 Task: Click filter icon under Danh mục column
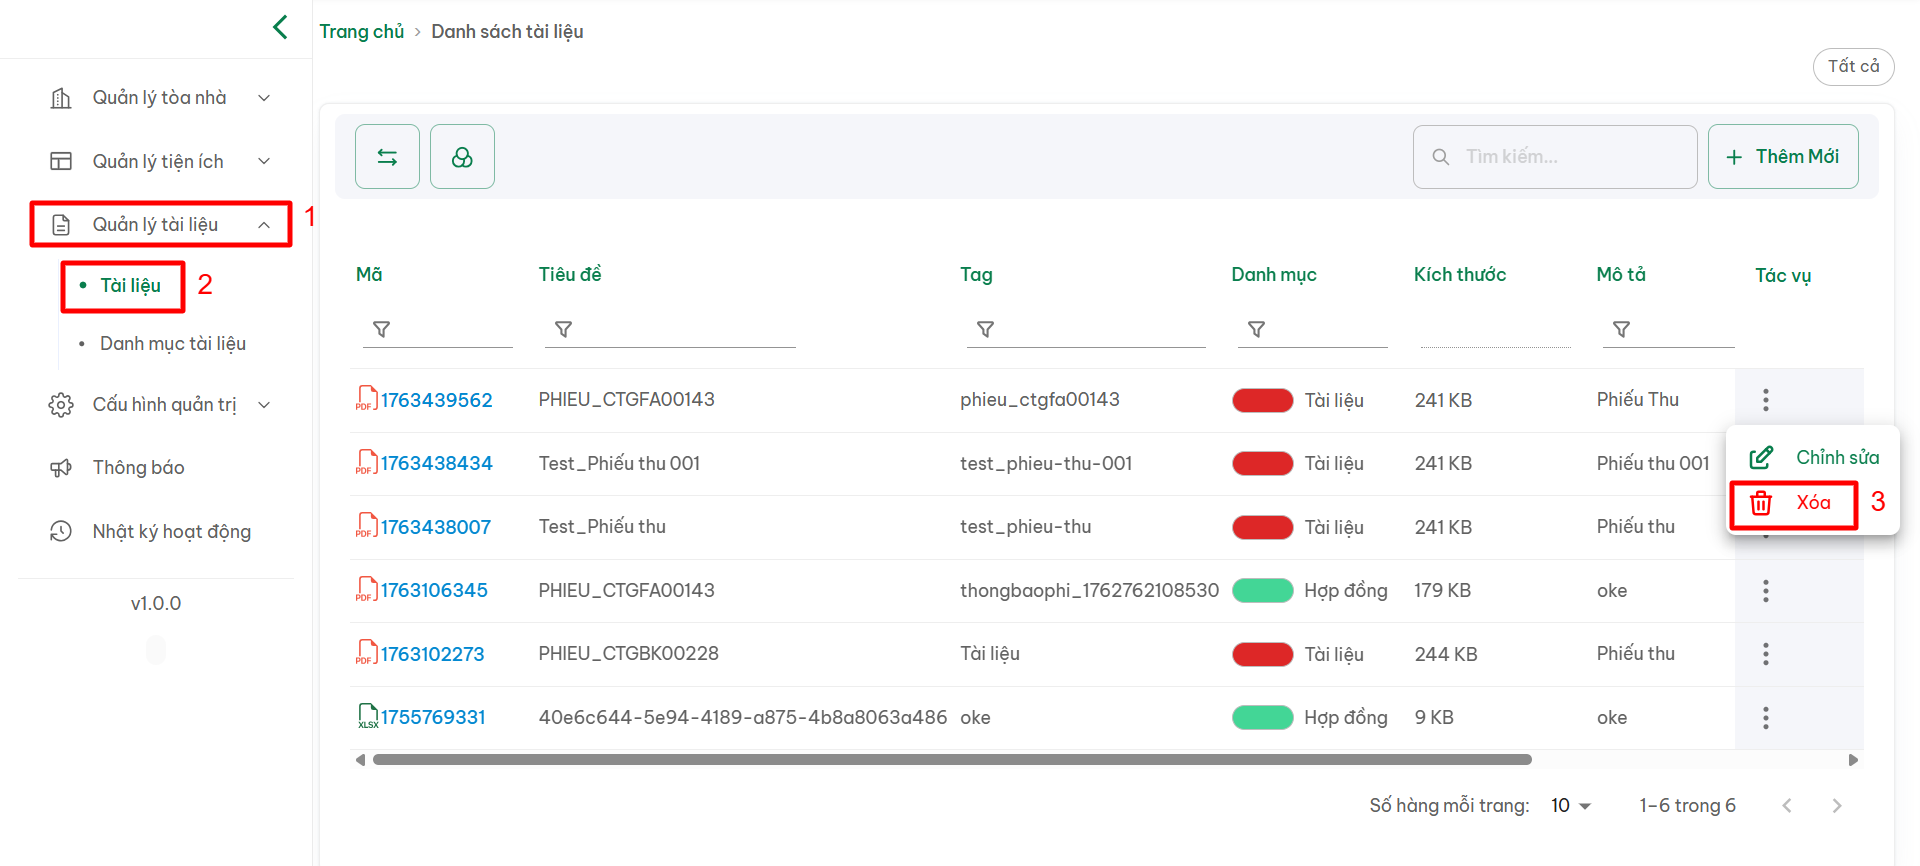[x=1257, y=329]
